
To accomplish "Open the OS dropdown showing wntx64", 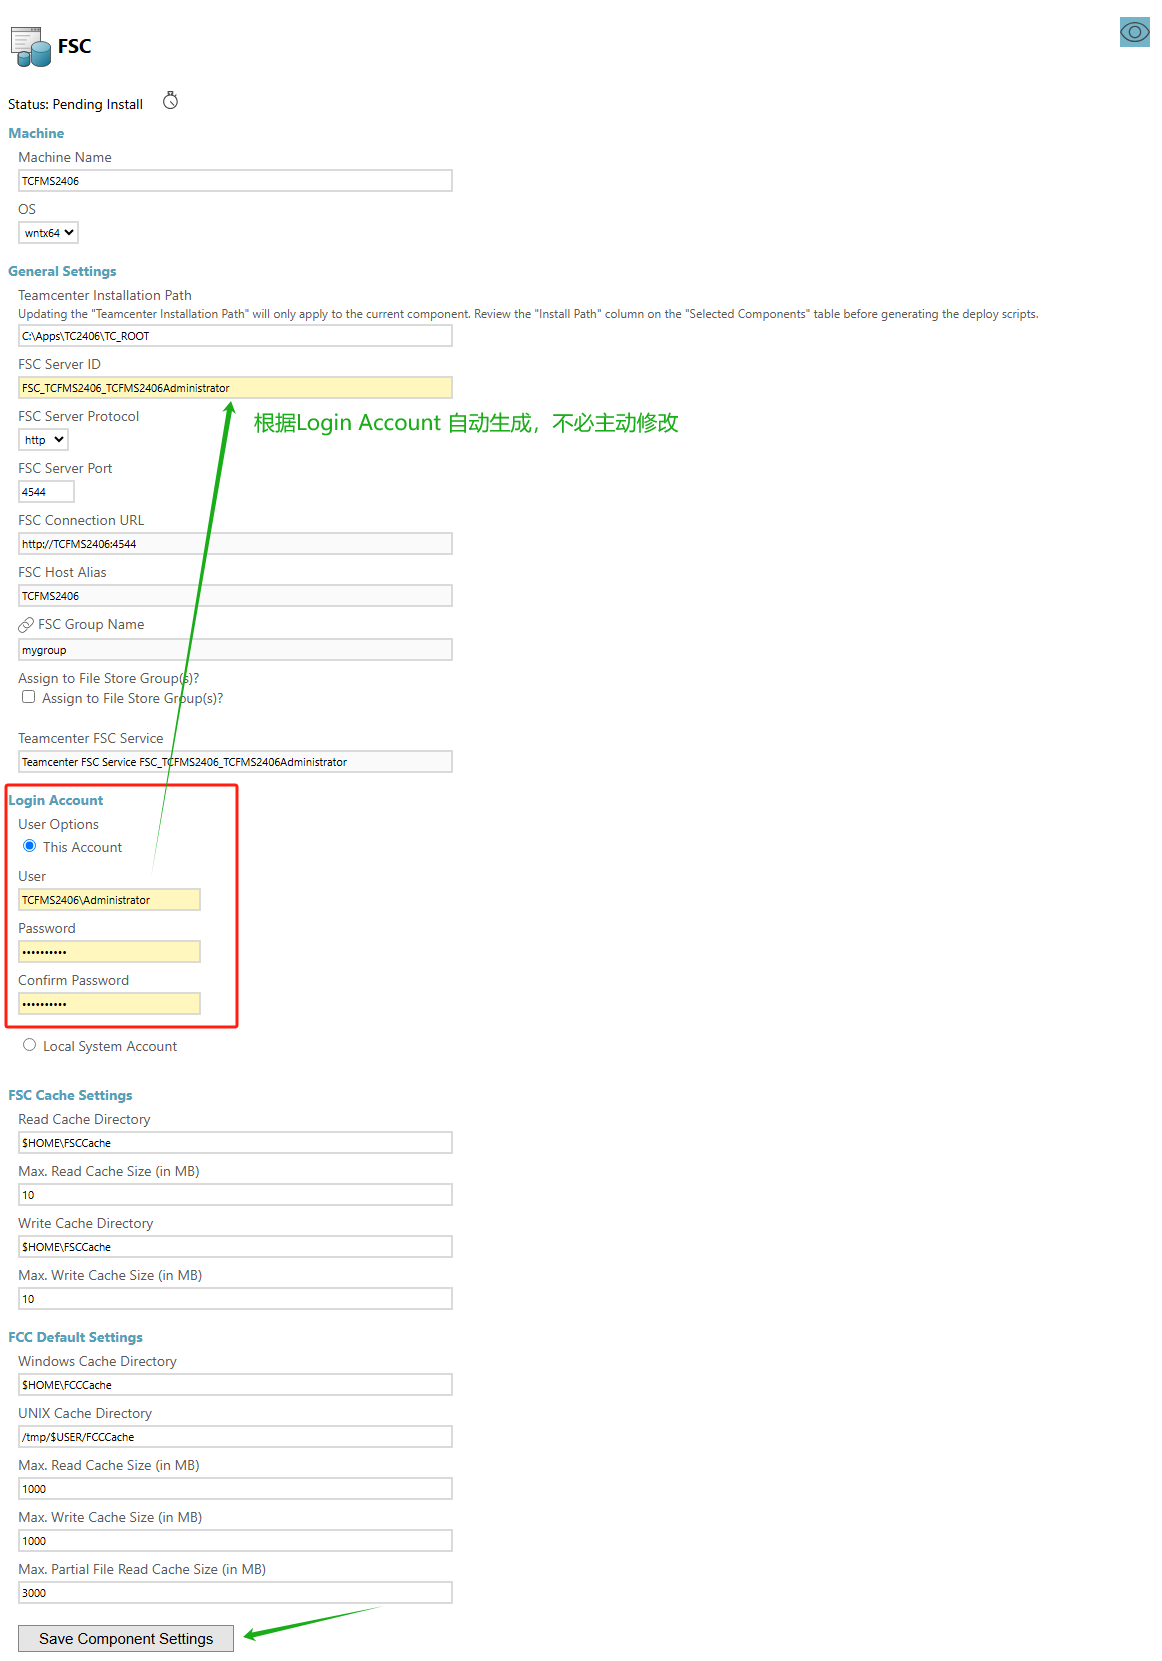I will click(48, 233).
